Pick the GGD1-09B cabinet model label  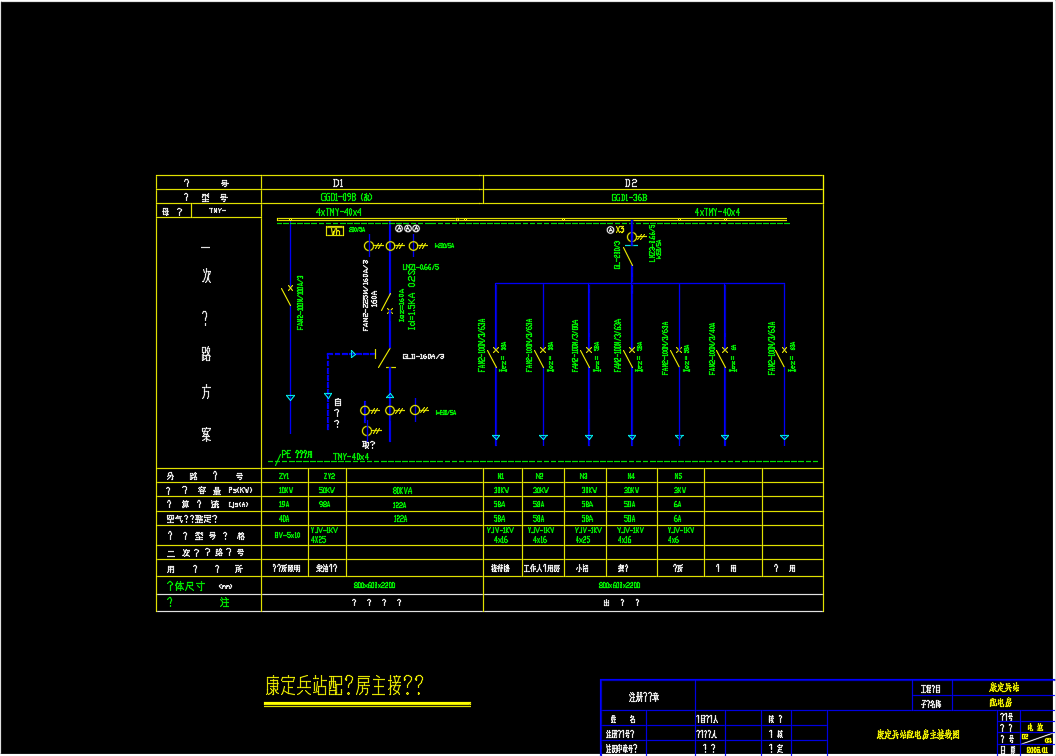point(346,197)
